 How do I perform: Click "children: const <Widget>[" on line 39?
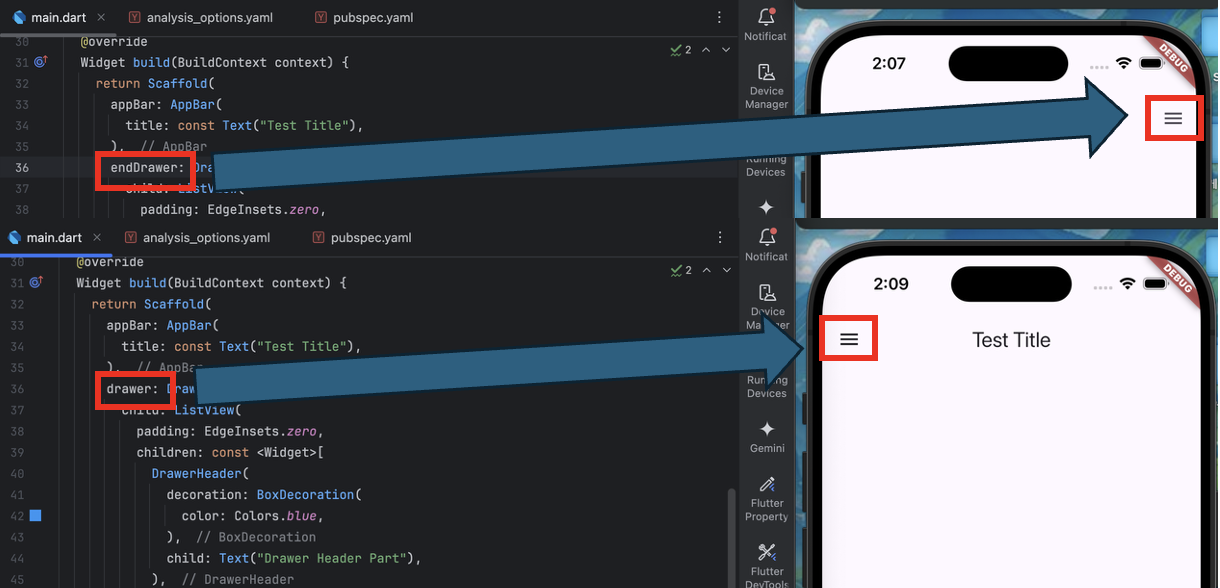tap(230, 452)
